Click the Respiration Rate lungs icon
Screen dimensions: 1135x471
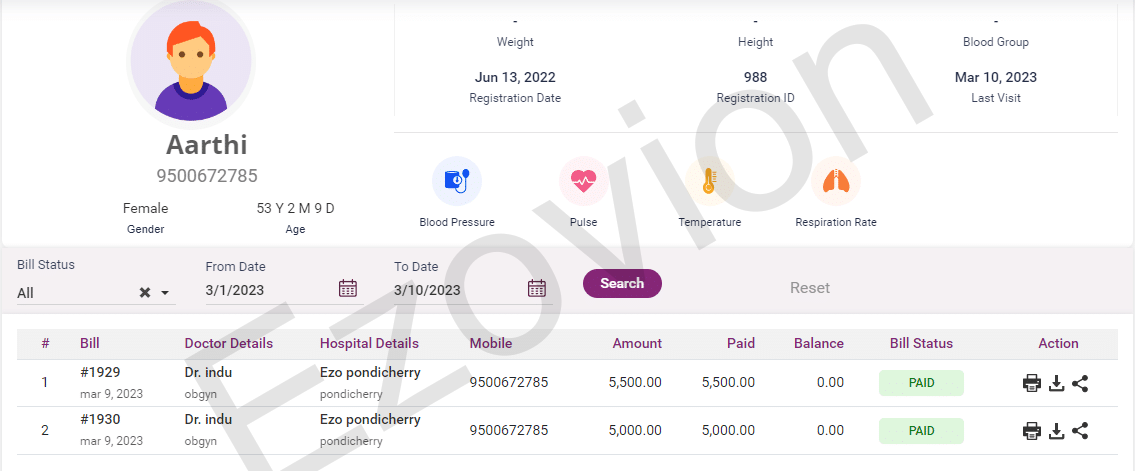[x=835, y=181]
